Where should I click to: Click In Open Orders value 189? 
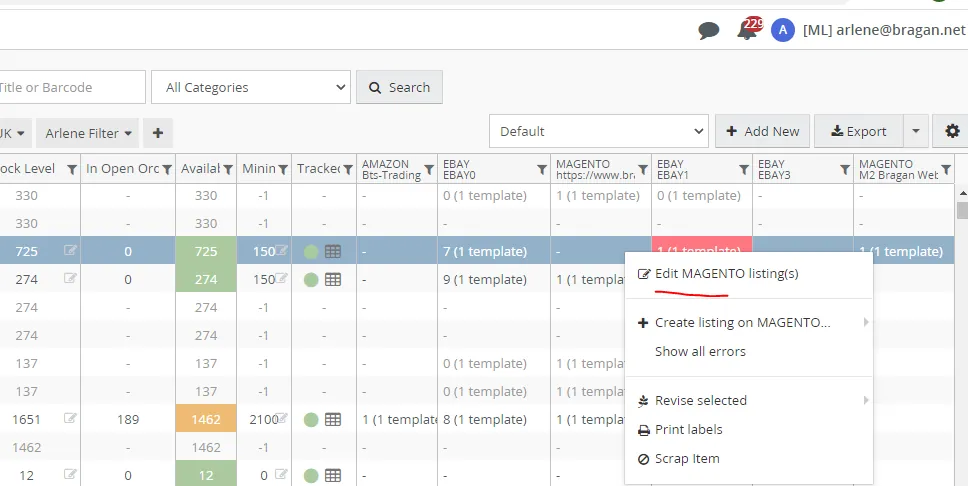[x=128, y=419]
